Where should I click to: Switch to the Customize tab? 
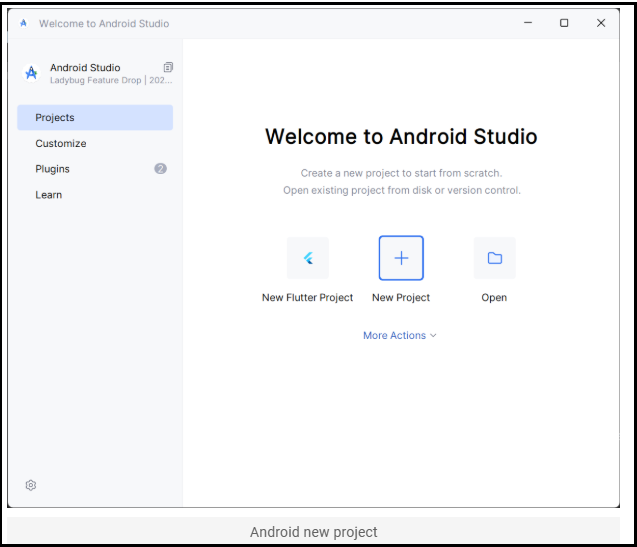(x=61, y=144)
